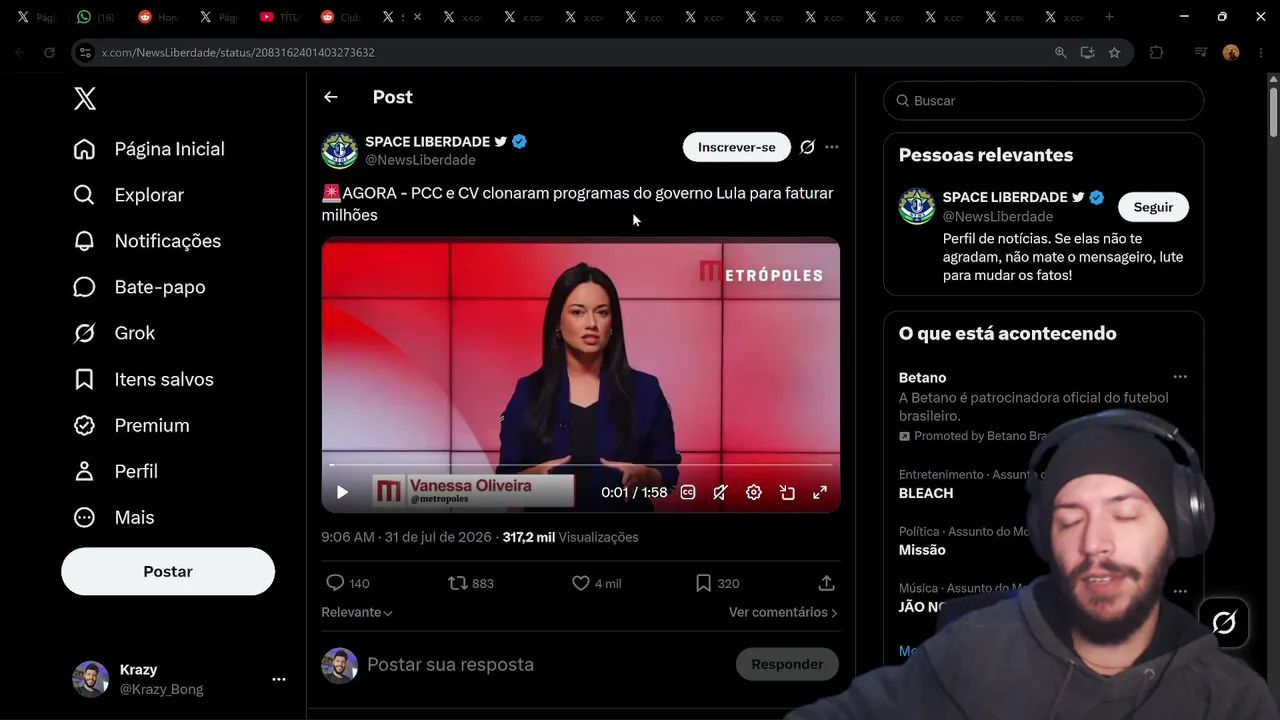
Task: Click the reply icon showing 140
Action: pos(347,583)
